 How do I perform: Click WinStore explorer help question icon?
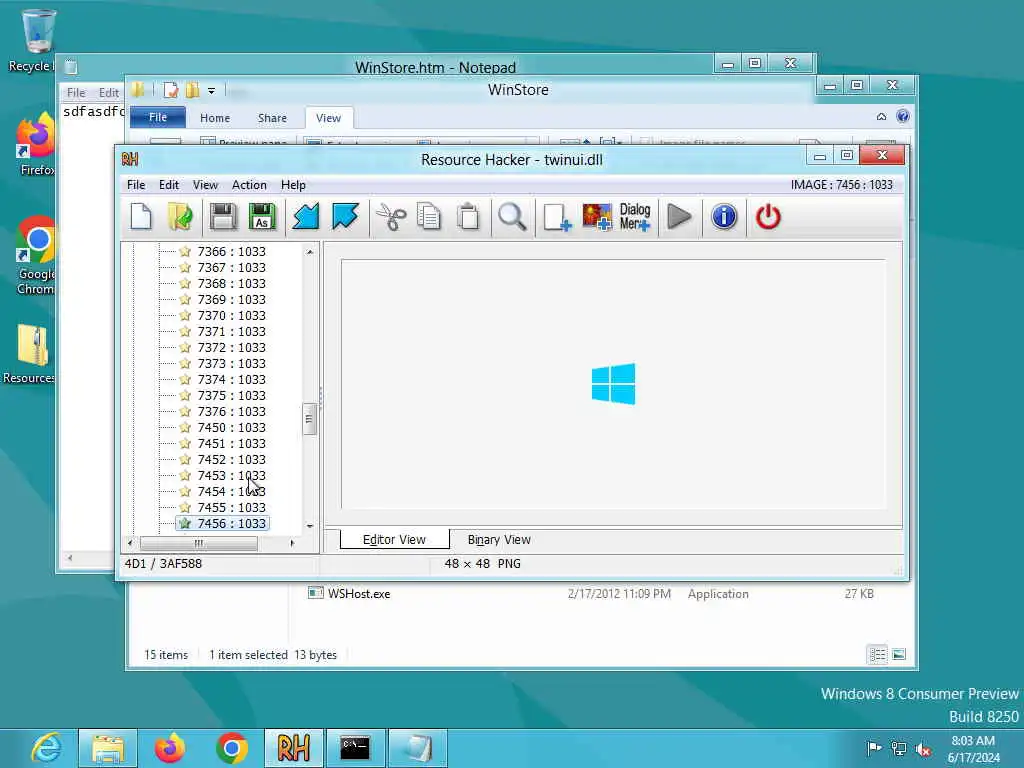coord(903,117)
